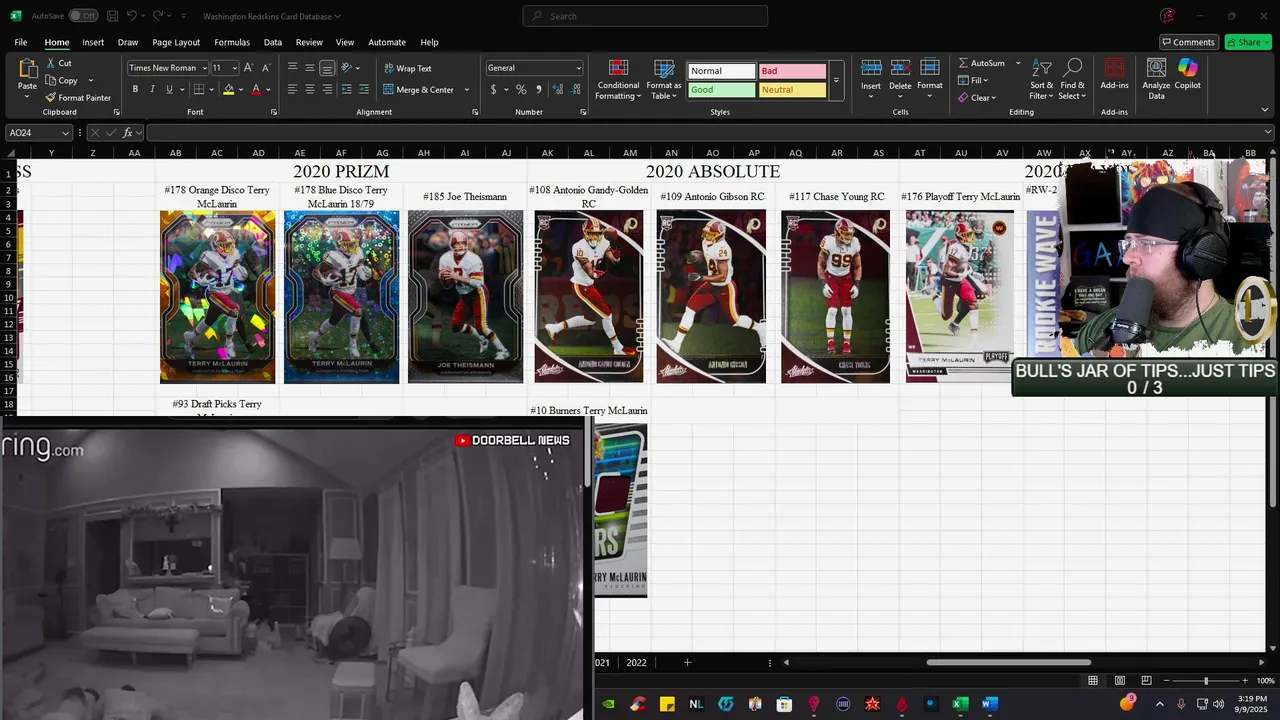Toggle Align Right horizontal alignment
1280x720 pixels.
[327, 89]
